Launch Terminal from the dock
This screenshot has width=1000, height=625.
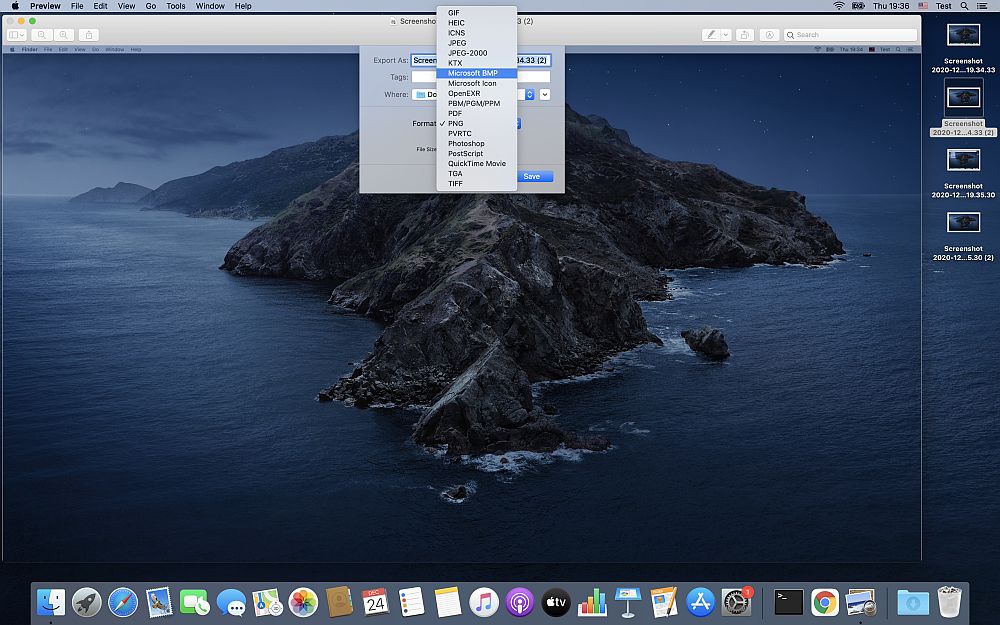(x=788, y=602)
